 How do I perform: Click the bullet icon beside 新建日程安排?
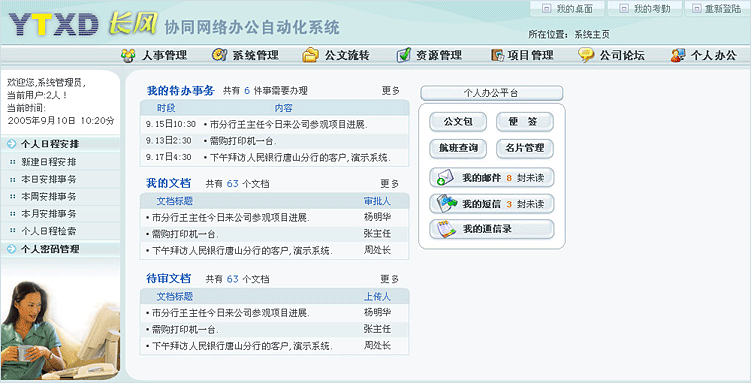coord(13,162)
